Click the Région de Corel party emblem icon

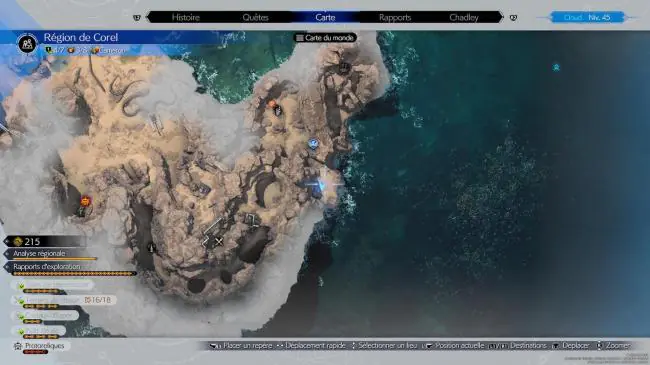[27, 43]
